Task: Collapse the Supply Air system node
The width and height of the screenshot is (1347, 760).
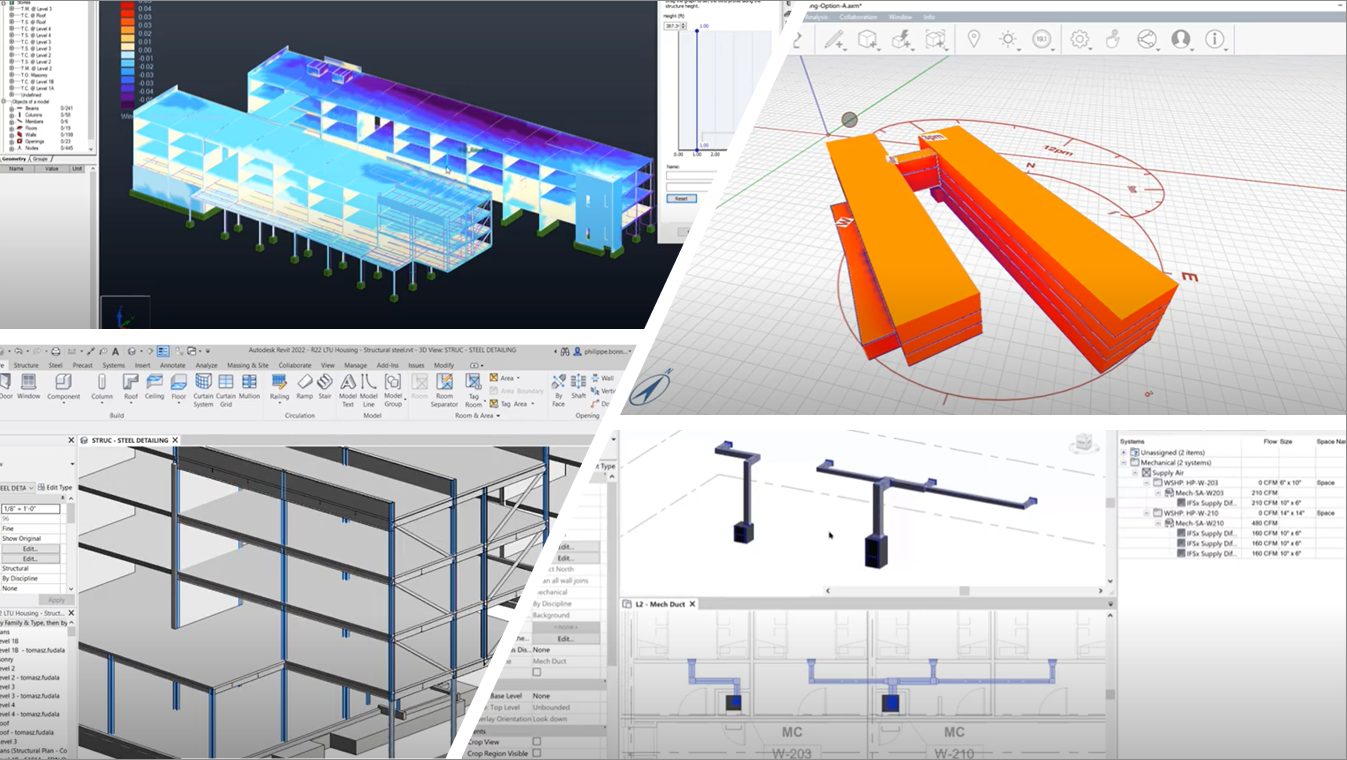Action: (x=1136, y=472)
